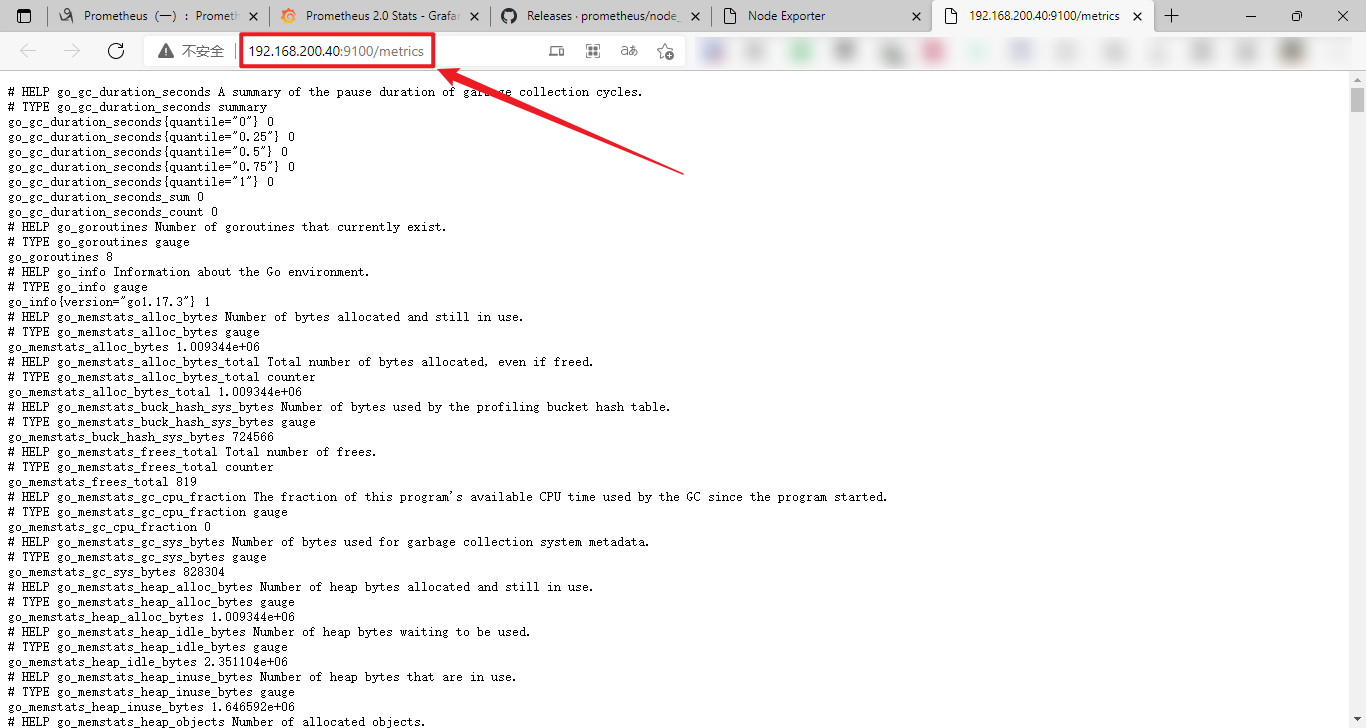Switch to Releases prometheus/node GitHub tab
Image resolution: width=1366 pixels, height=728 pixels.
coord(600,16)
